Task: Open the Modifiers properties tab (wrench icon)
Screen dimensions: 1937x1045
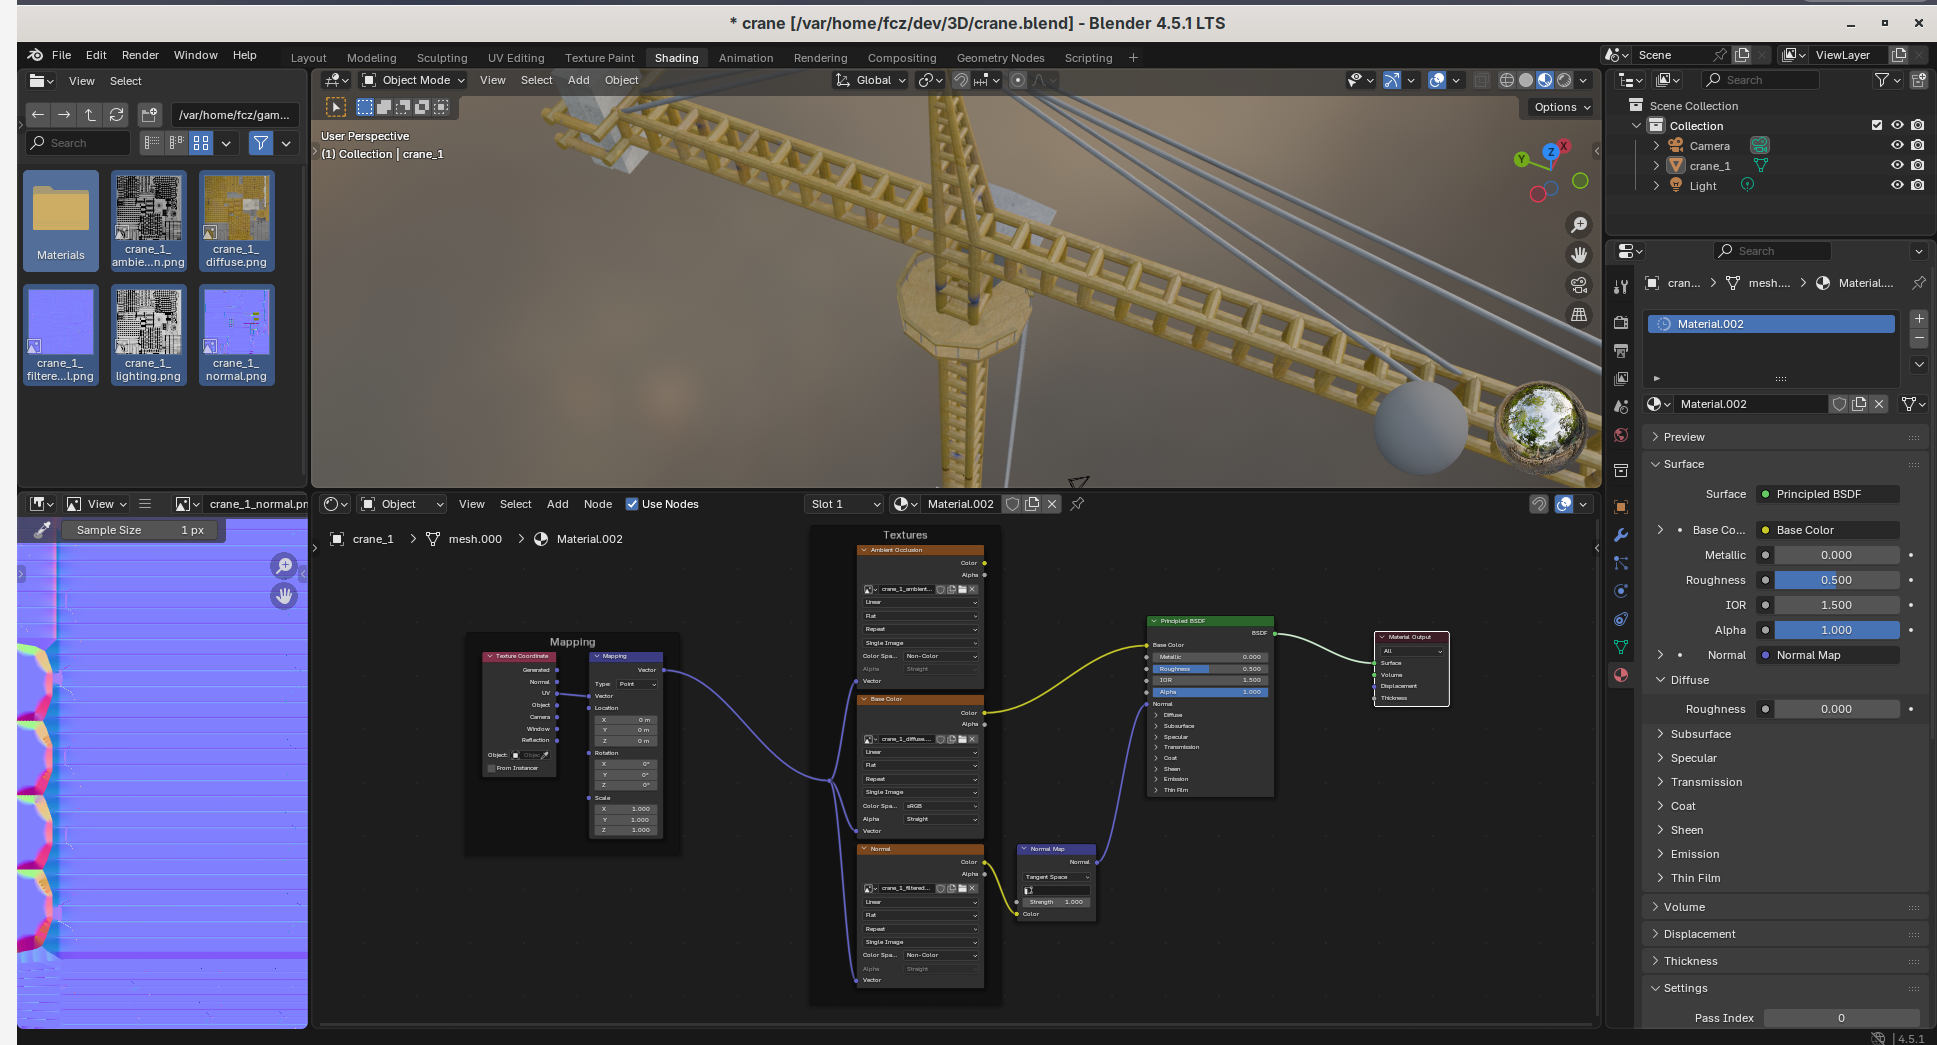Action: coord(1621,535)
